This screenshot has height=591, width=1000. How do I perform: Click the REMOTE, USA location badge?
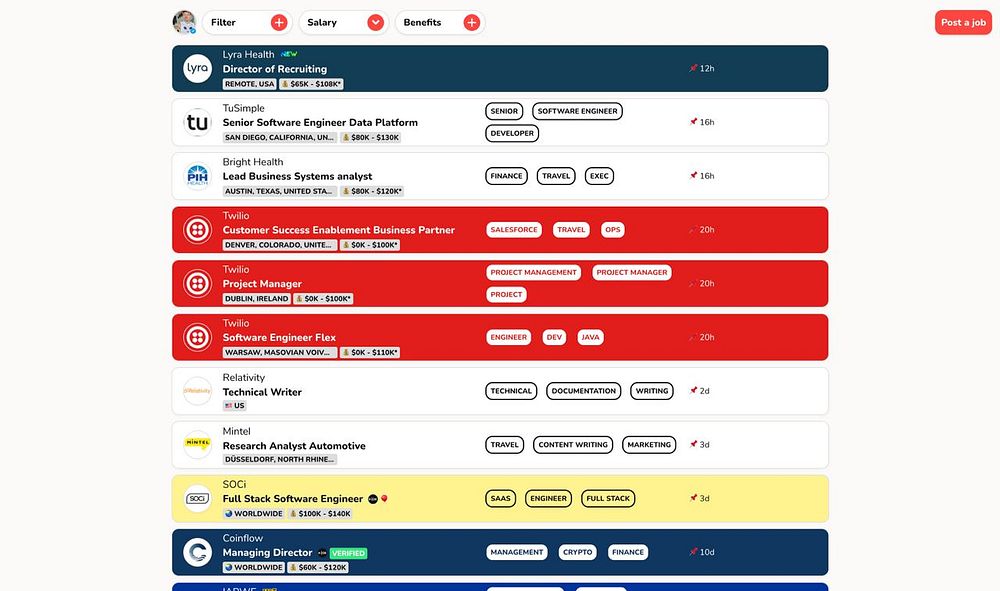click(249, 84)
